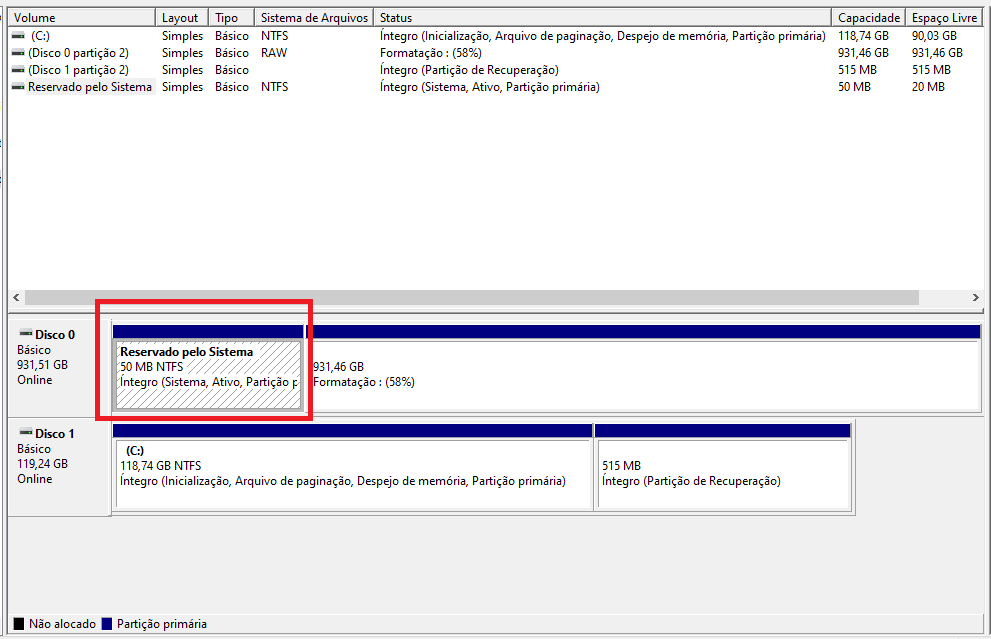Sort by the Tipo column header
The height and width of the screenshot is (639, 991).
click(x=231, y=18)
